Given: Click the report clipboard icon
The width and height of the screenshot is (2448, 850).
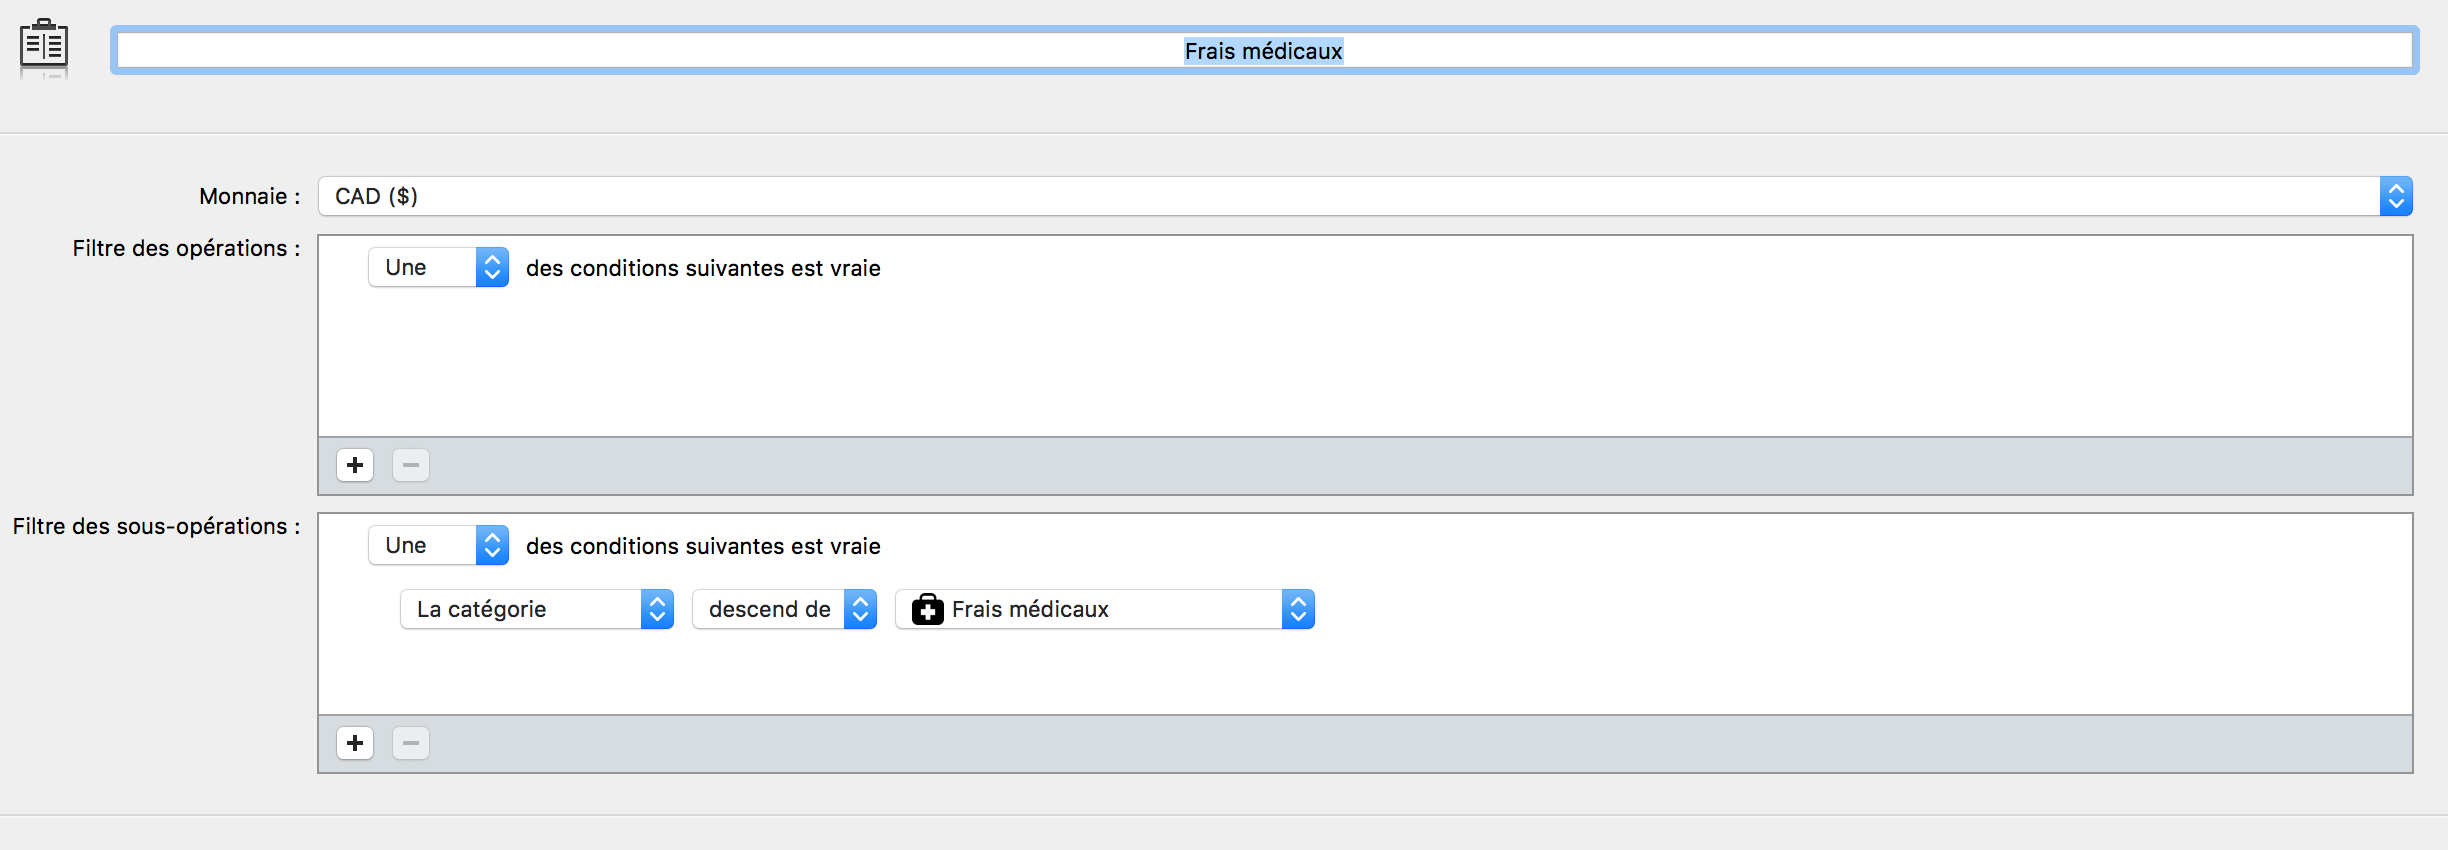Looking at the screenshot, I should pos(44,48).
